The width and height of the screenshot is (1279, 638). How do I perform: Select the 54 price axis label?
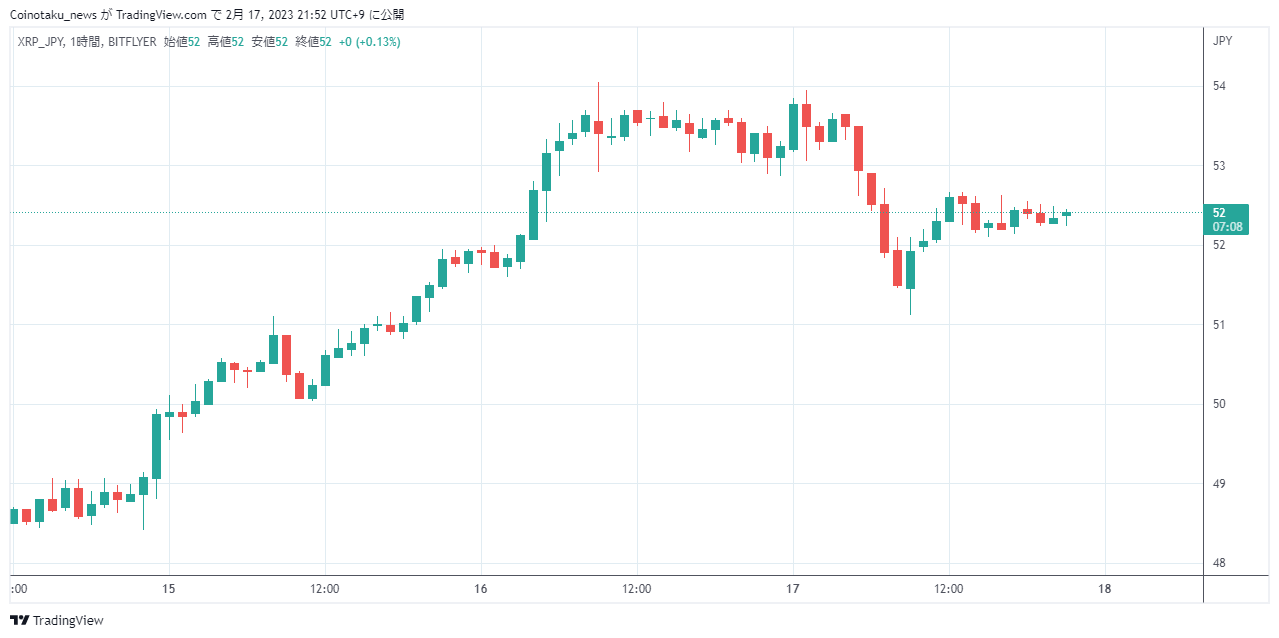1219,86
